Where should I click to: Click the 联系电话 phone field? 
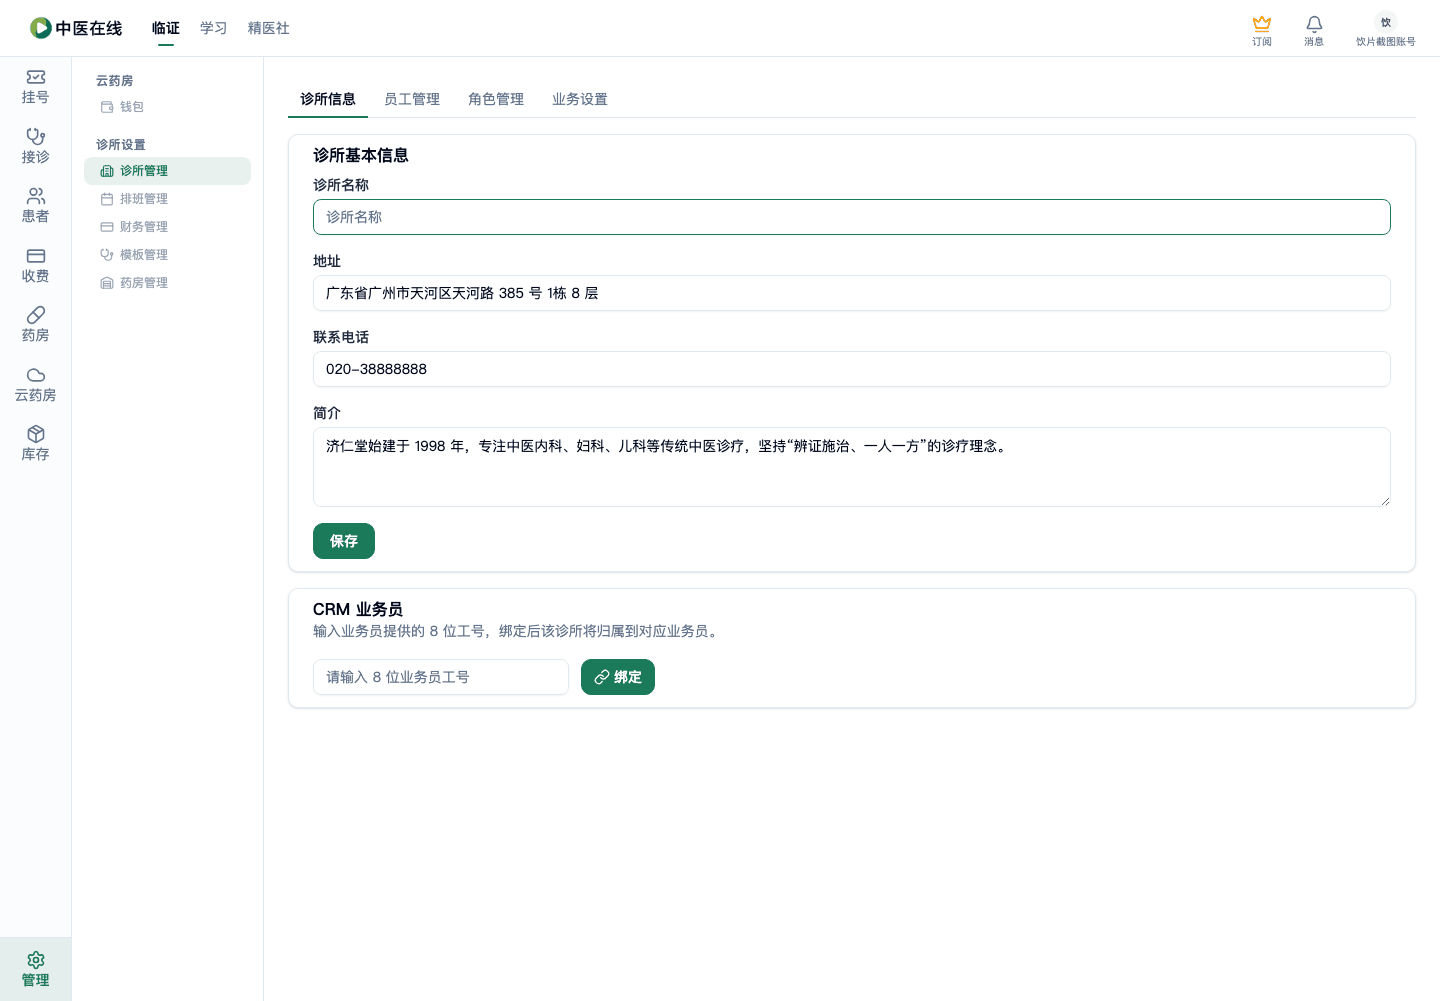[852, 369]
